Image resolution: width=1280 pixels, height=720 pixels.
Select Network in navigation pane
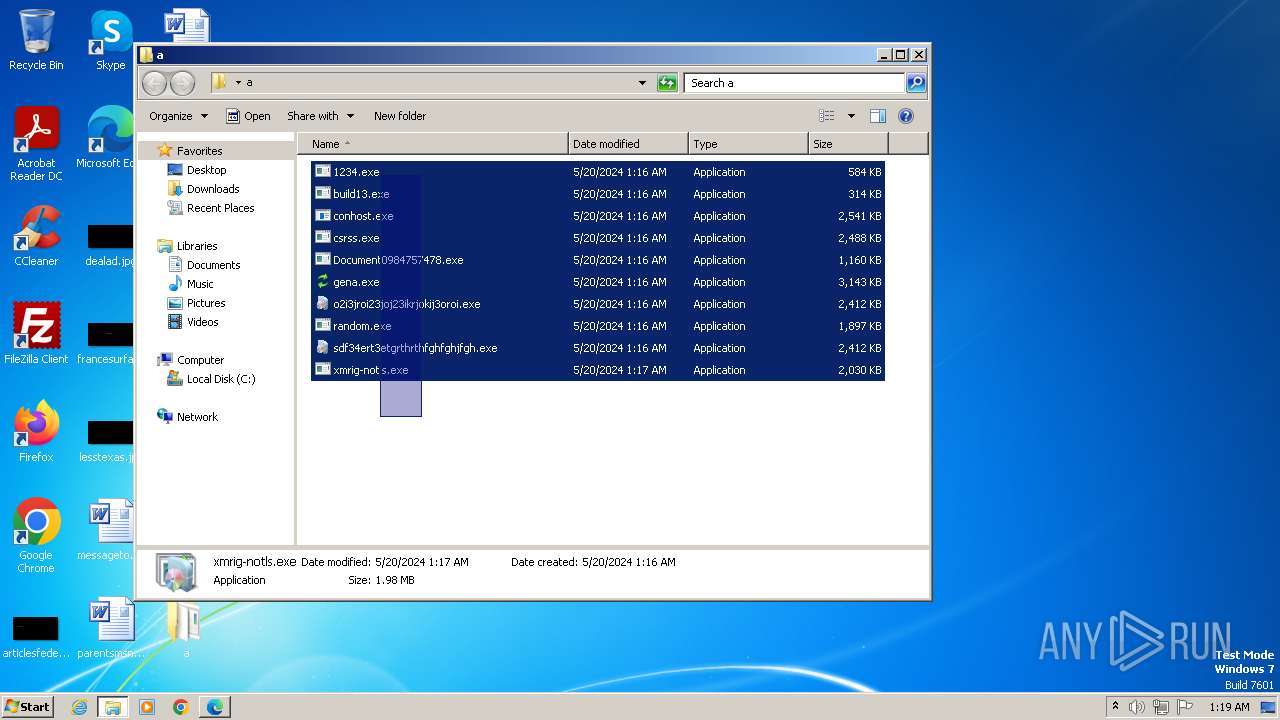pos(187,417)
